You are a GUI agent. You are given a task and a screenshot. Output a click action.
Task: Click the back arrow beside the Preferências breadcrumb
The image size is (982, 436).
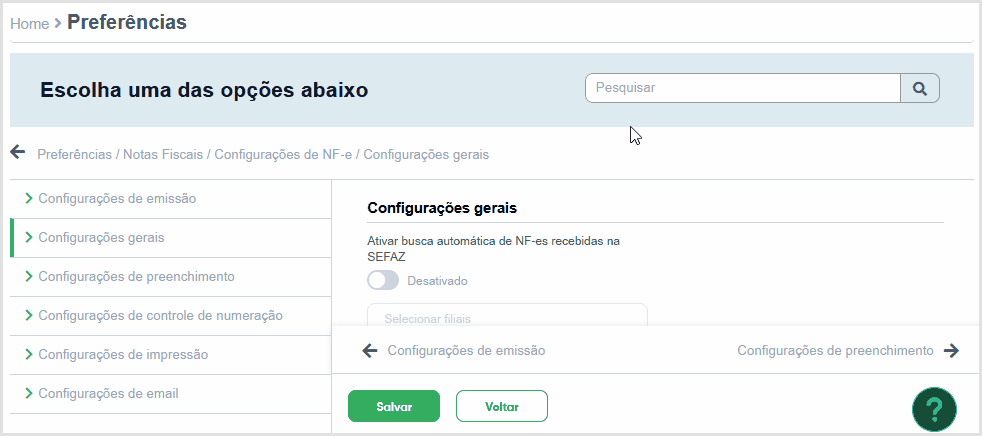click(18, 152)
